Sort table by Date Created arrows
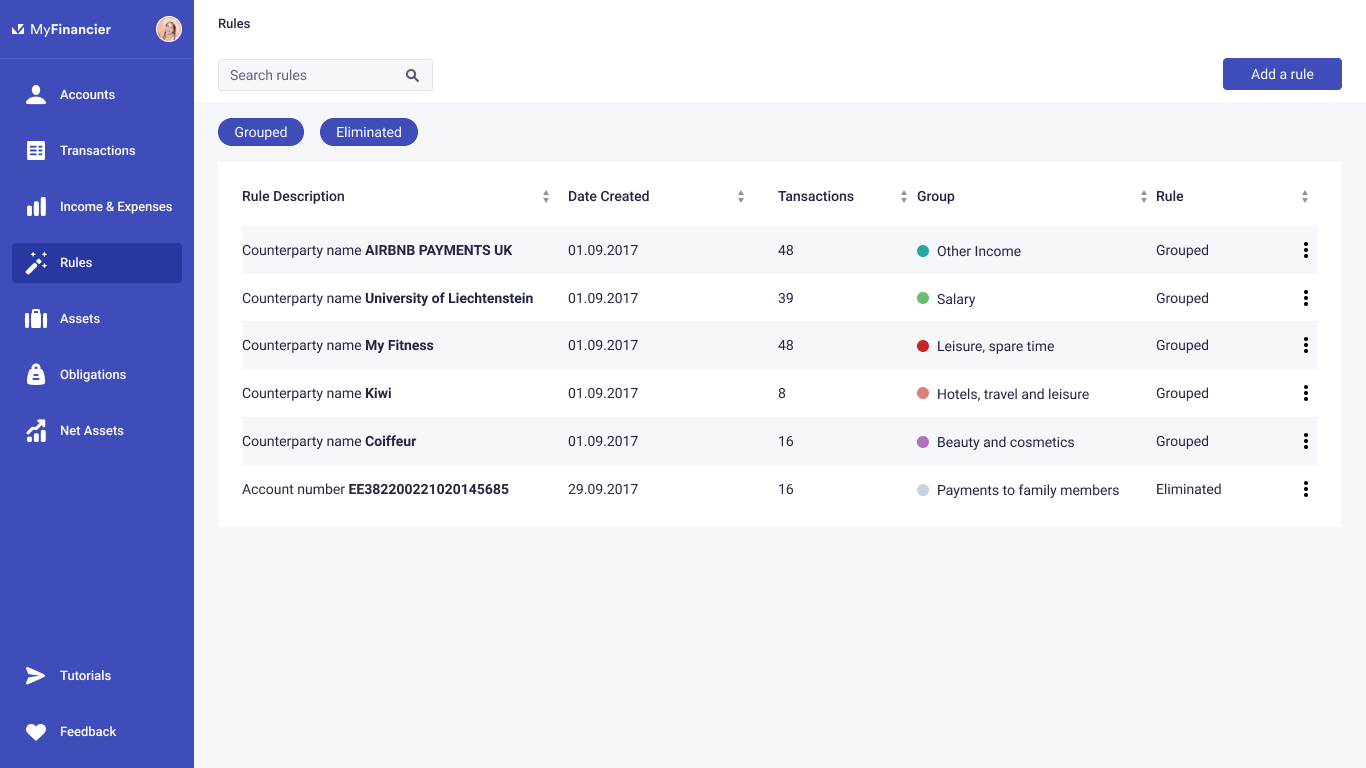1366x768 pixels. 741,197
